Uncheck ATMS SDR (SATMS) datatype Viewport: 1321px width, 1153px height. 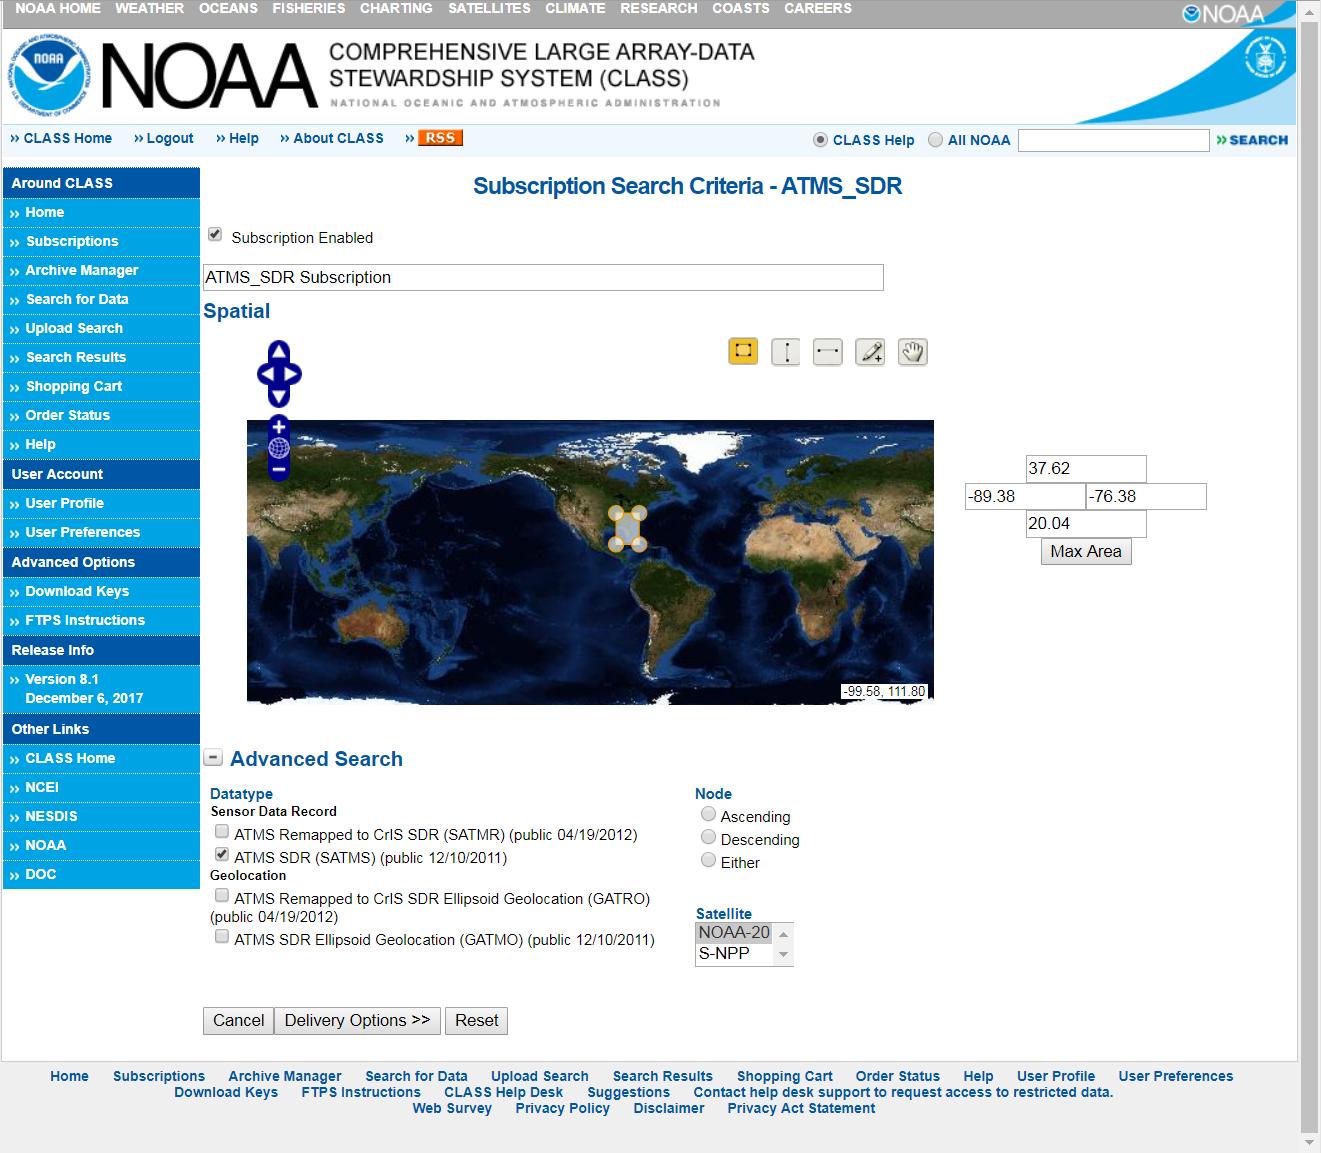pyautogui.click(x=222, y=854)
